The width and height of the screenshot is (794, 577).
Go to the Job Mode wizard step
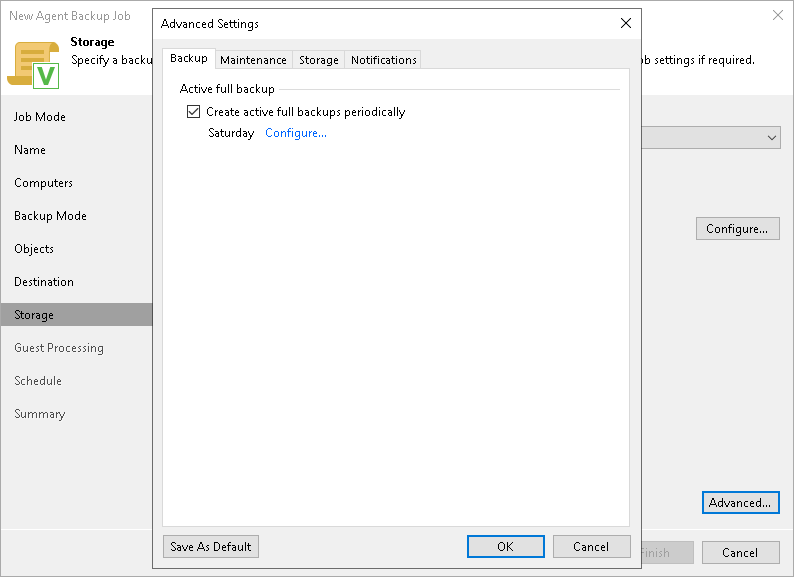pos(39,117)
